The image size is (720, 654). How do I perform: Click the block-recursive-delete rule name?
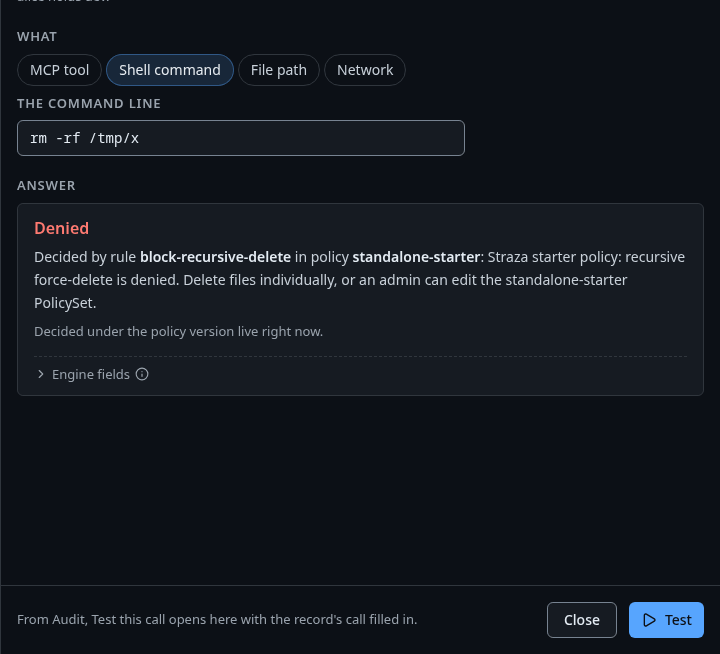[215, 257]
